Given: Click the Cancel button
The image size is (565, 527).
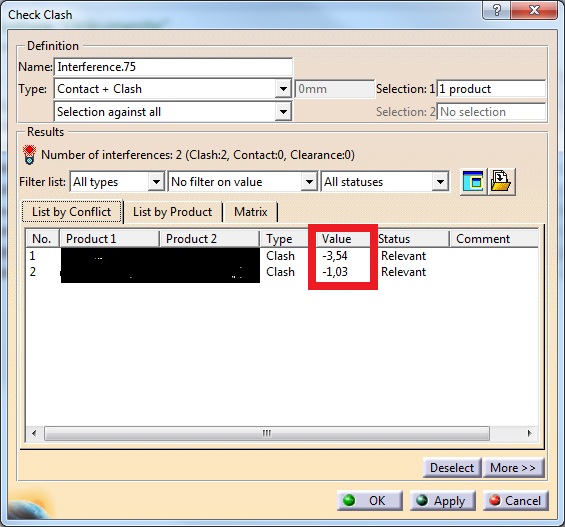Looking at the screenshot, I should coord(516,500).
